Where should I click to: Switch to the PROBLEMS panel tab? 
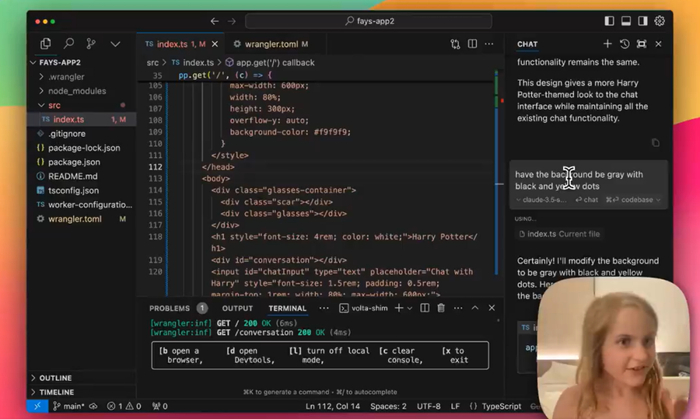coord(169,308)
